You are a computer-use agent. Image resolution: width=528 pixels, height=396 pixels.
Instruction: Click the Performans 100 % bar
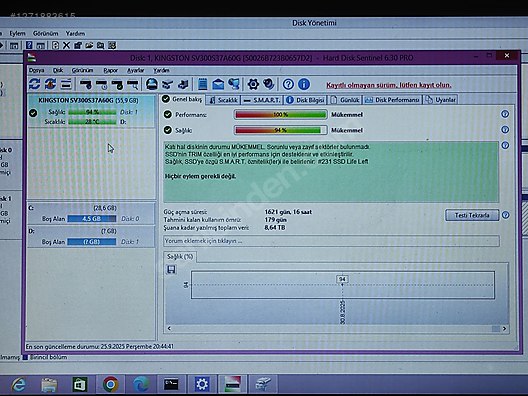(x=280, y=114)
